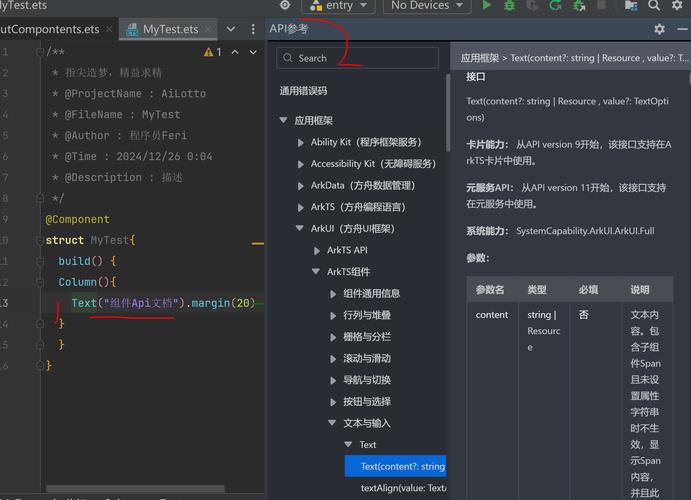Collapse the Text tree node
The height and width of the screenshot is (500, 691).
(349, 444)
